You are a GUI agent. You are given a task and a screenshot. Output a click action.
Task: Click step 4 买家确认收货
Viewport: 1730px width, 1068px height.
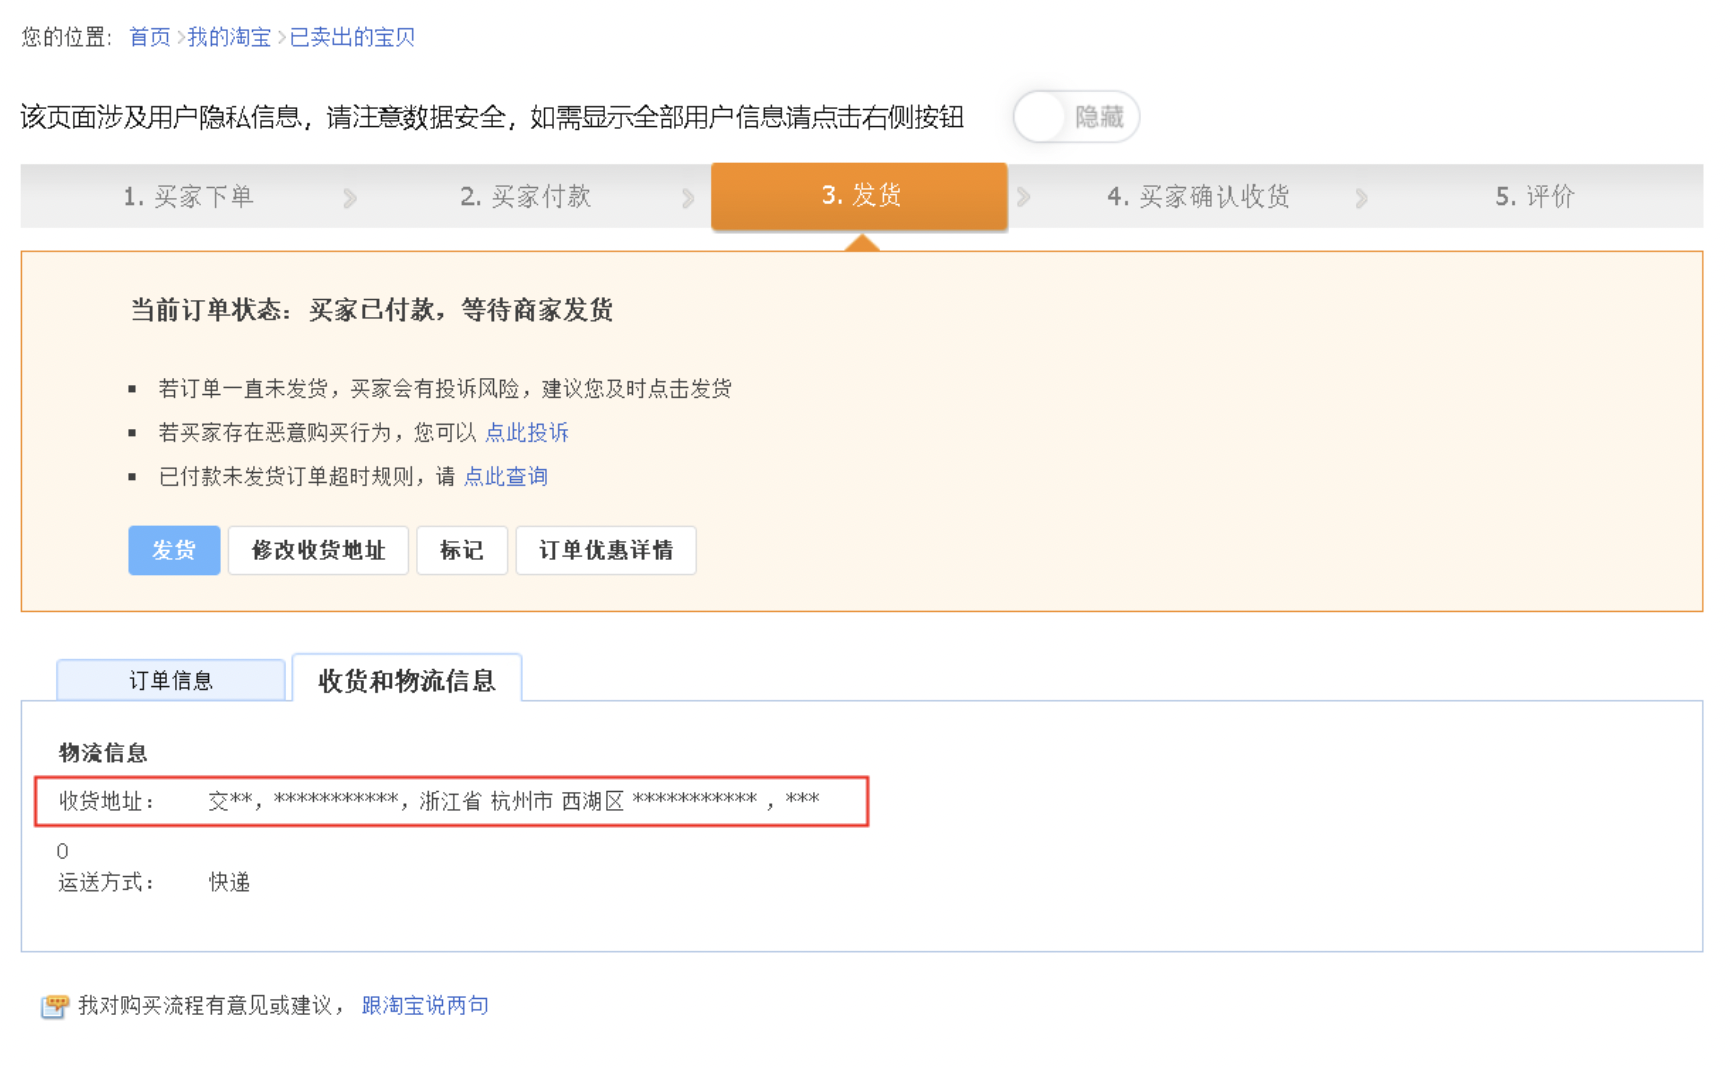(1197, 196)
